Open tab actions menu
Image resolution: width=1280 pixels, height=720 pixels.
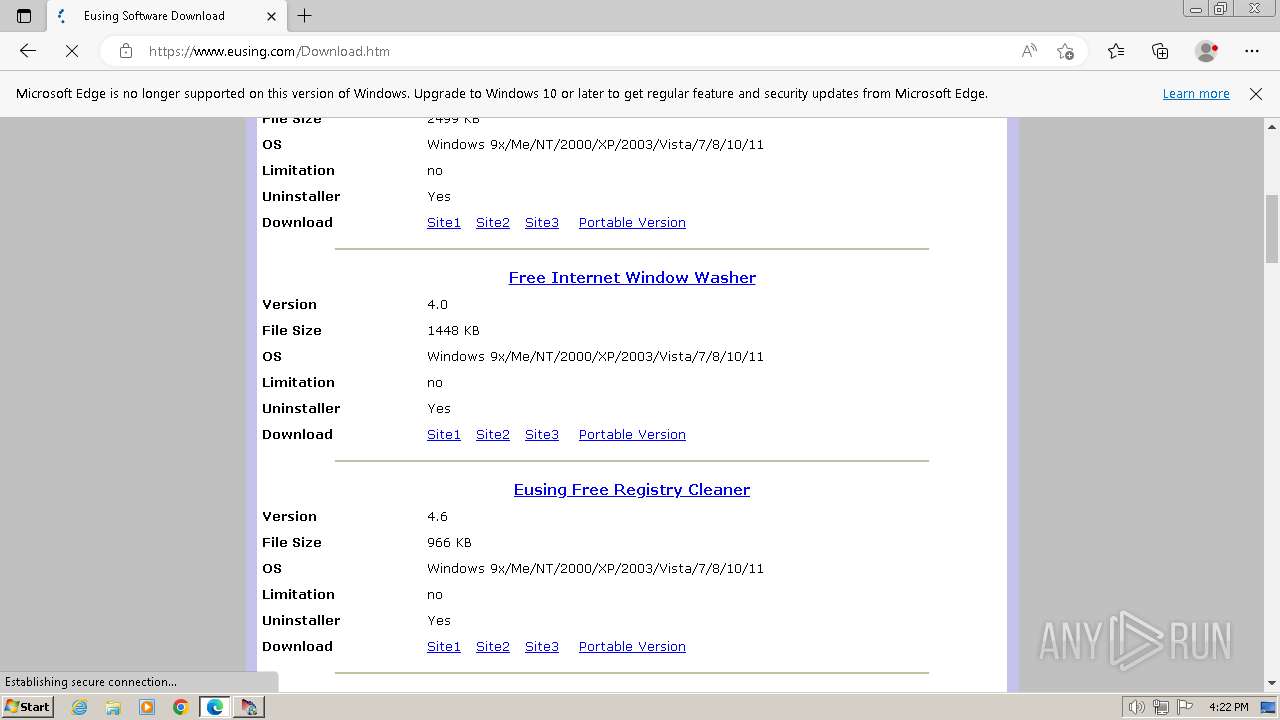click(x=24, y=16)
